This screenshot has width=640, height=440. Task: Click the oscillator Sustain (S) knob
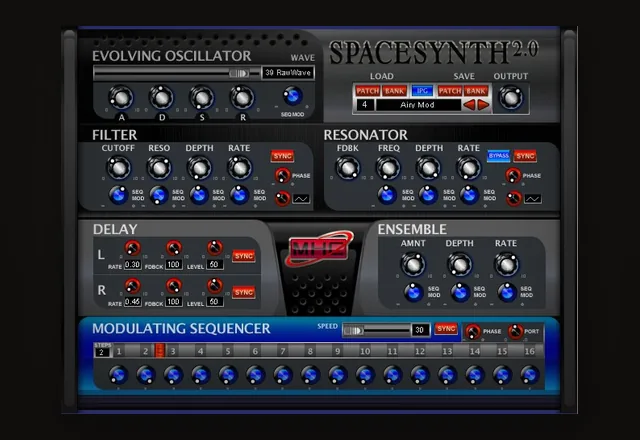202,98
